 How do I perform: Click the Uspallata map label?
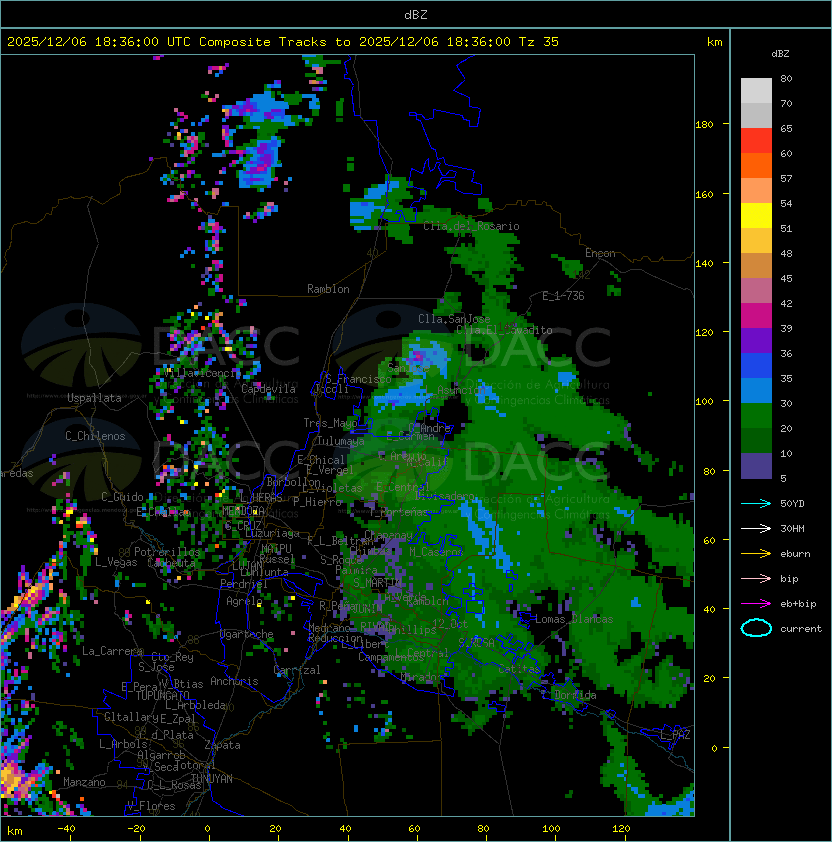[94, 398]
